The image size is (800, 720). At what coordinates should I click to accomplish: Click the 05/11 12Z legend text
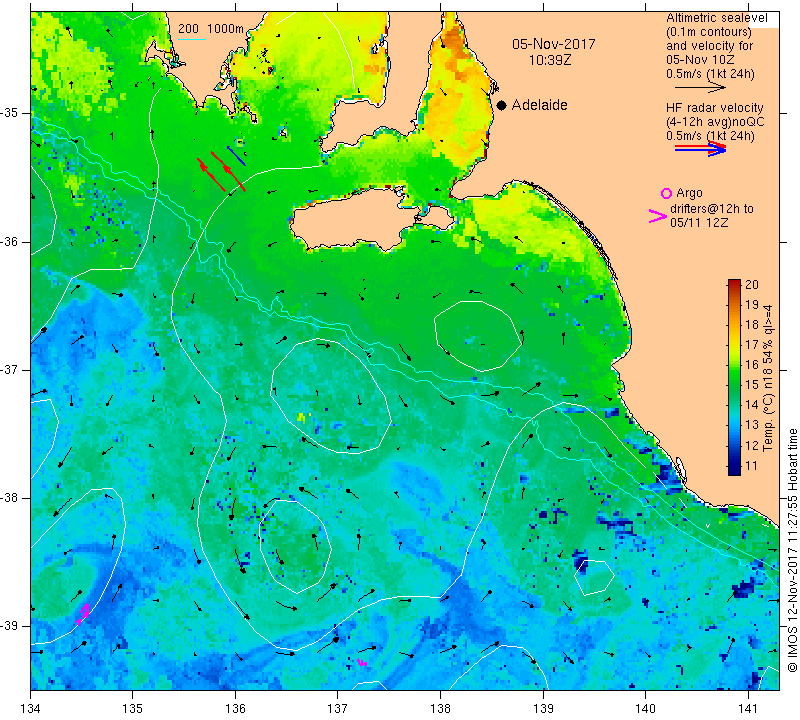pyautogui.click(x=698, y=223)
